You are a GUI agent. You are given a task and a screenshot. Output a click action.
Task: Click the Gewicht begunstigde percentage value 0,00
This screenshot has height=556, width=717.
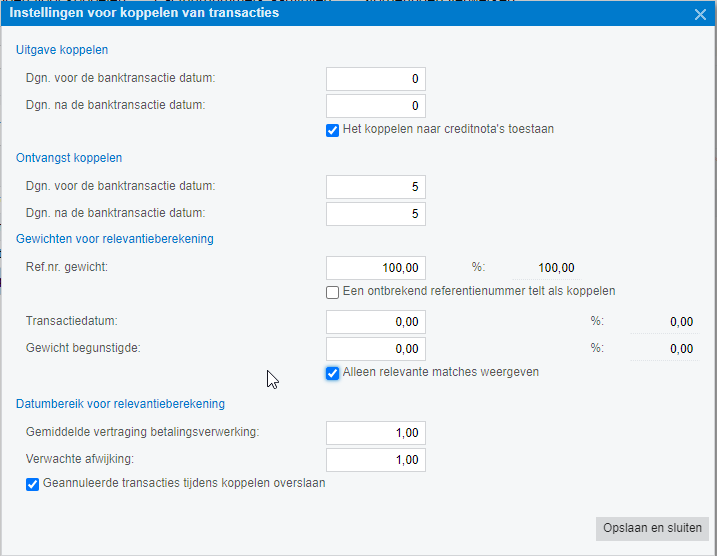coord(681,349)
